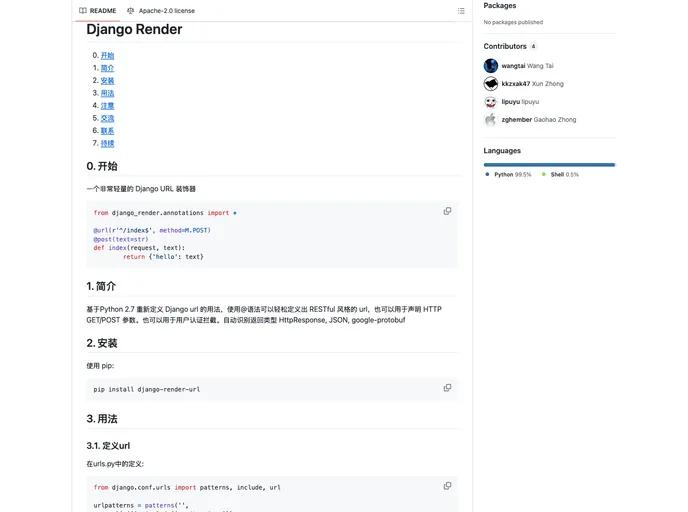Click the README book icon

pyautogui.click(x=82, y=11)
